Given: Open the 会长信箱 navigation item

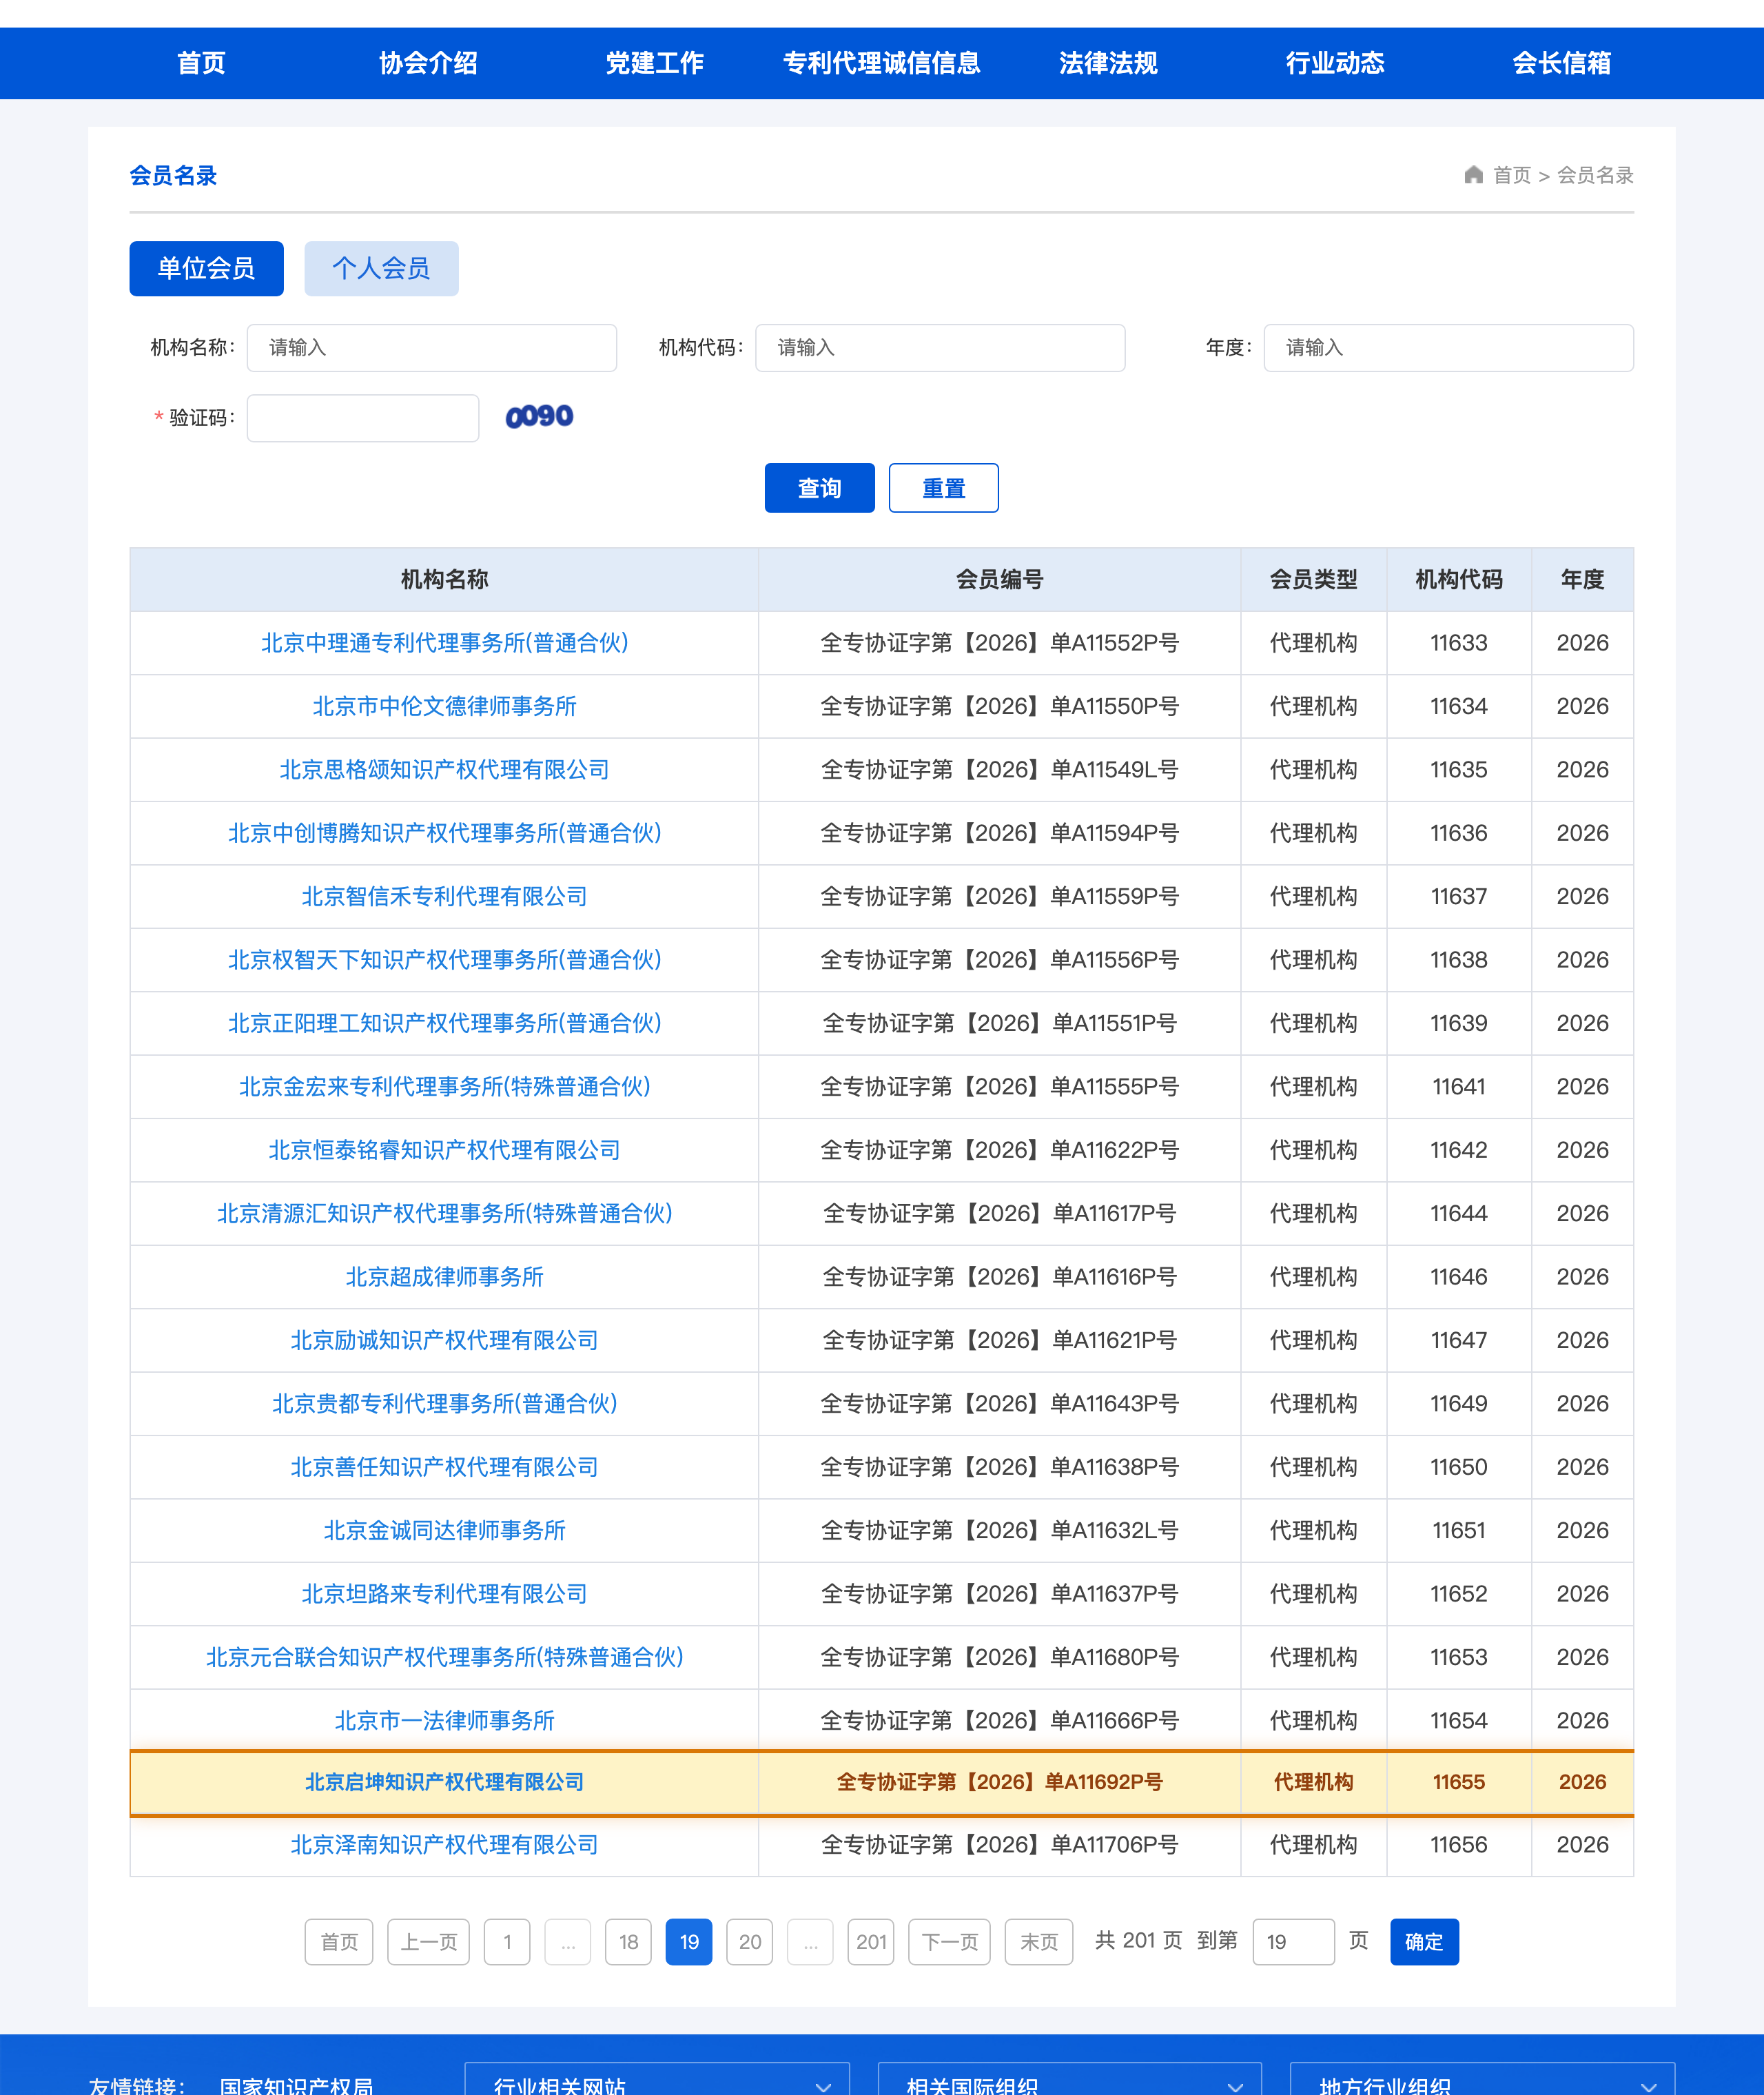Looking at the screenshot, I should 1561,63.
